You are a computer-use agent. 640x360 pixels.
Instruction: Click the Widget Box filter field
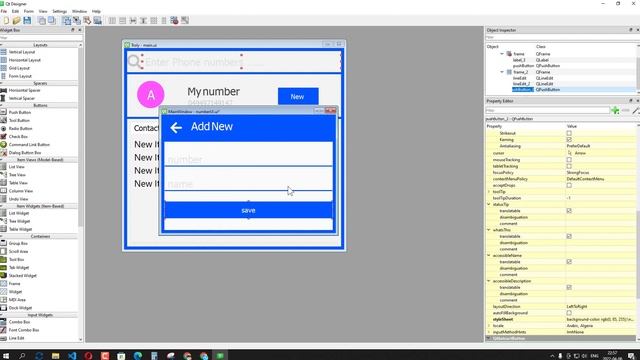point(41,38)
